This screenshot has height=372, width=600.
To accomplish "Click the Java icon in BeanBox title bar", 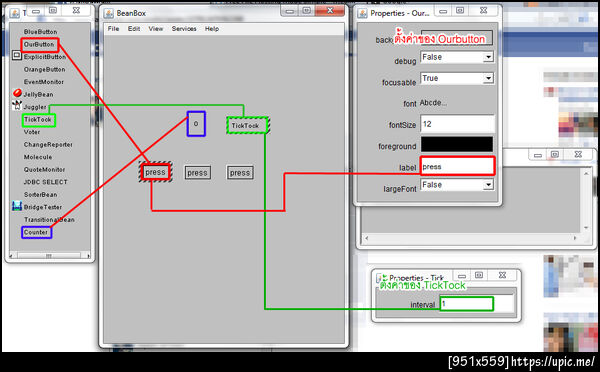I will 109,13.
